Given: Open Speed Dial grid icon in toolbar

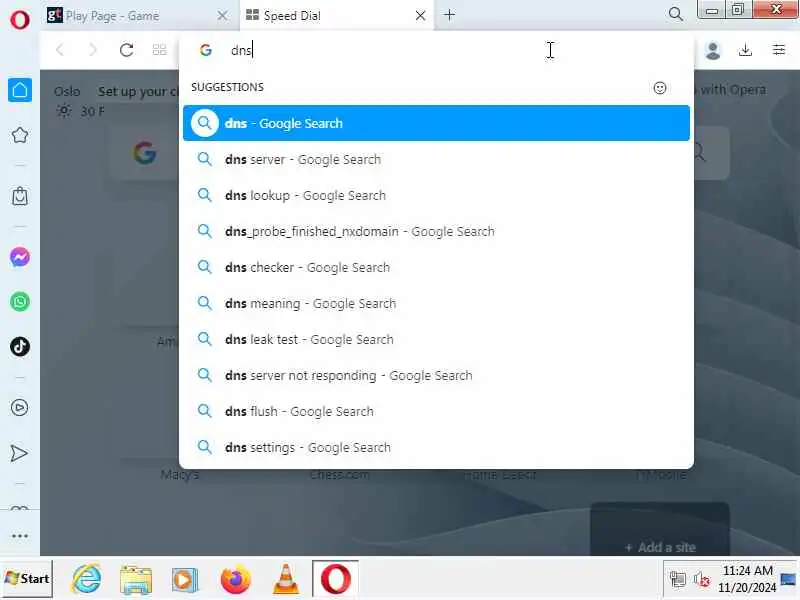Looking at the screenshot, I should (x=160, y=49).
